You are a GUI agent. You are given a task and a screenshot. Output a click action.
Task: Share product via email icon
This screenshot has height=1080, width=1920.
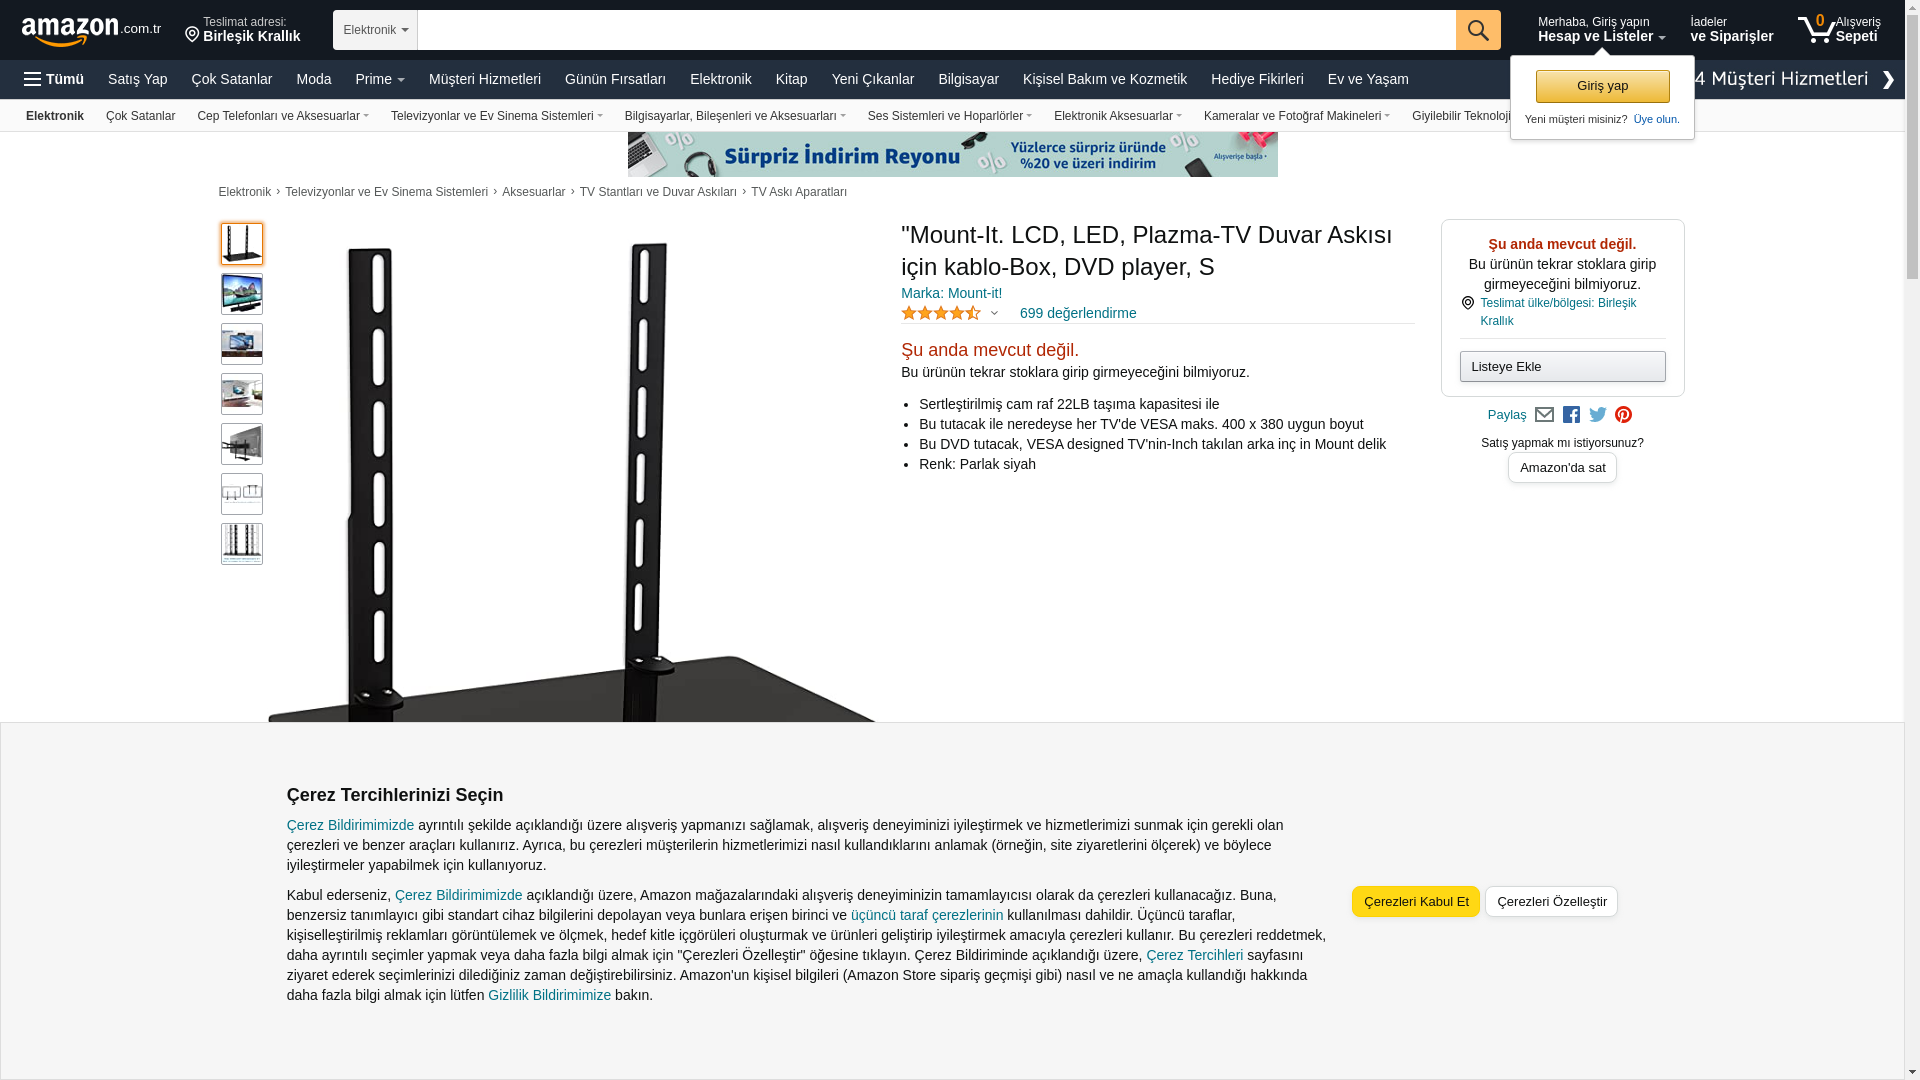pyautogui.click(x=1544, y=415)
